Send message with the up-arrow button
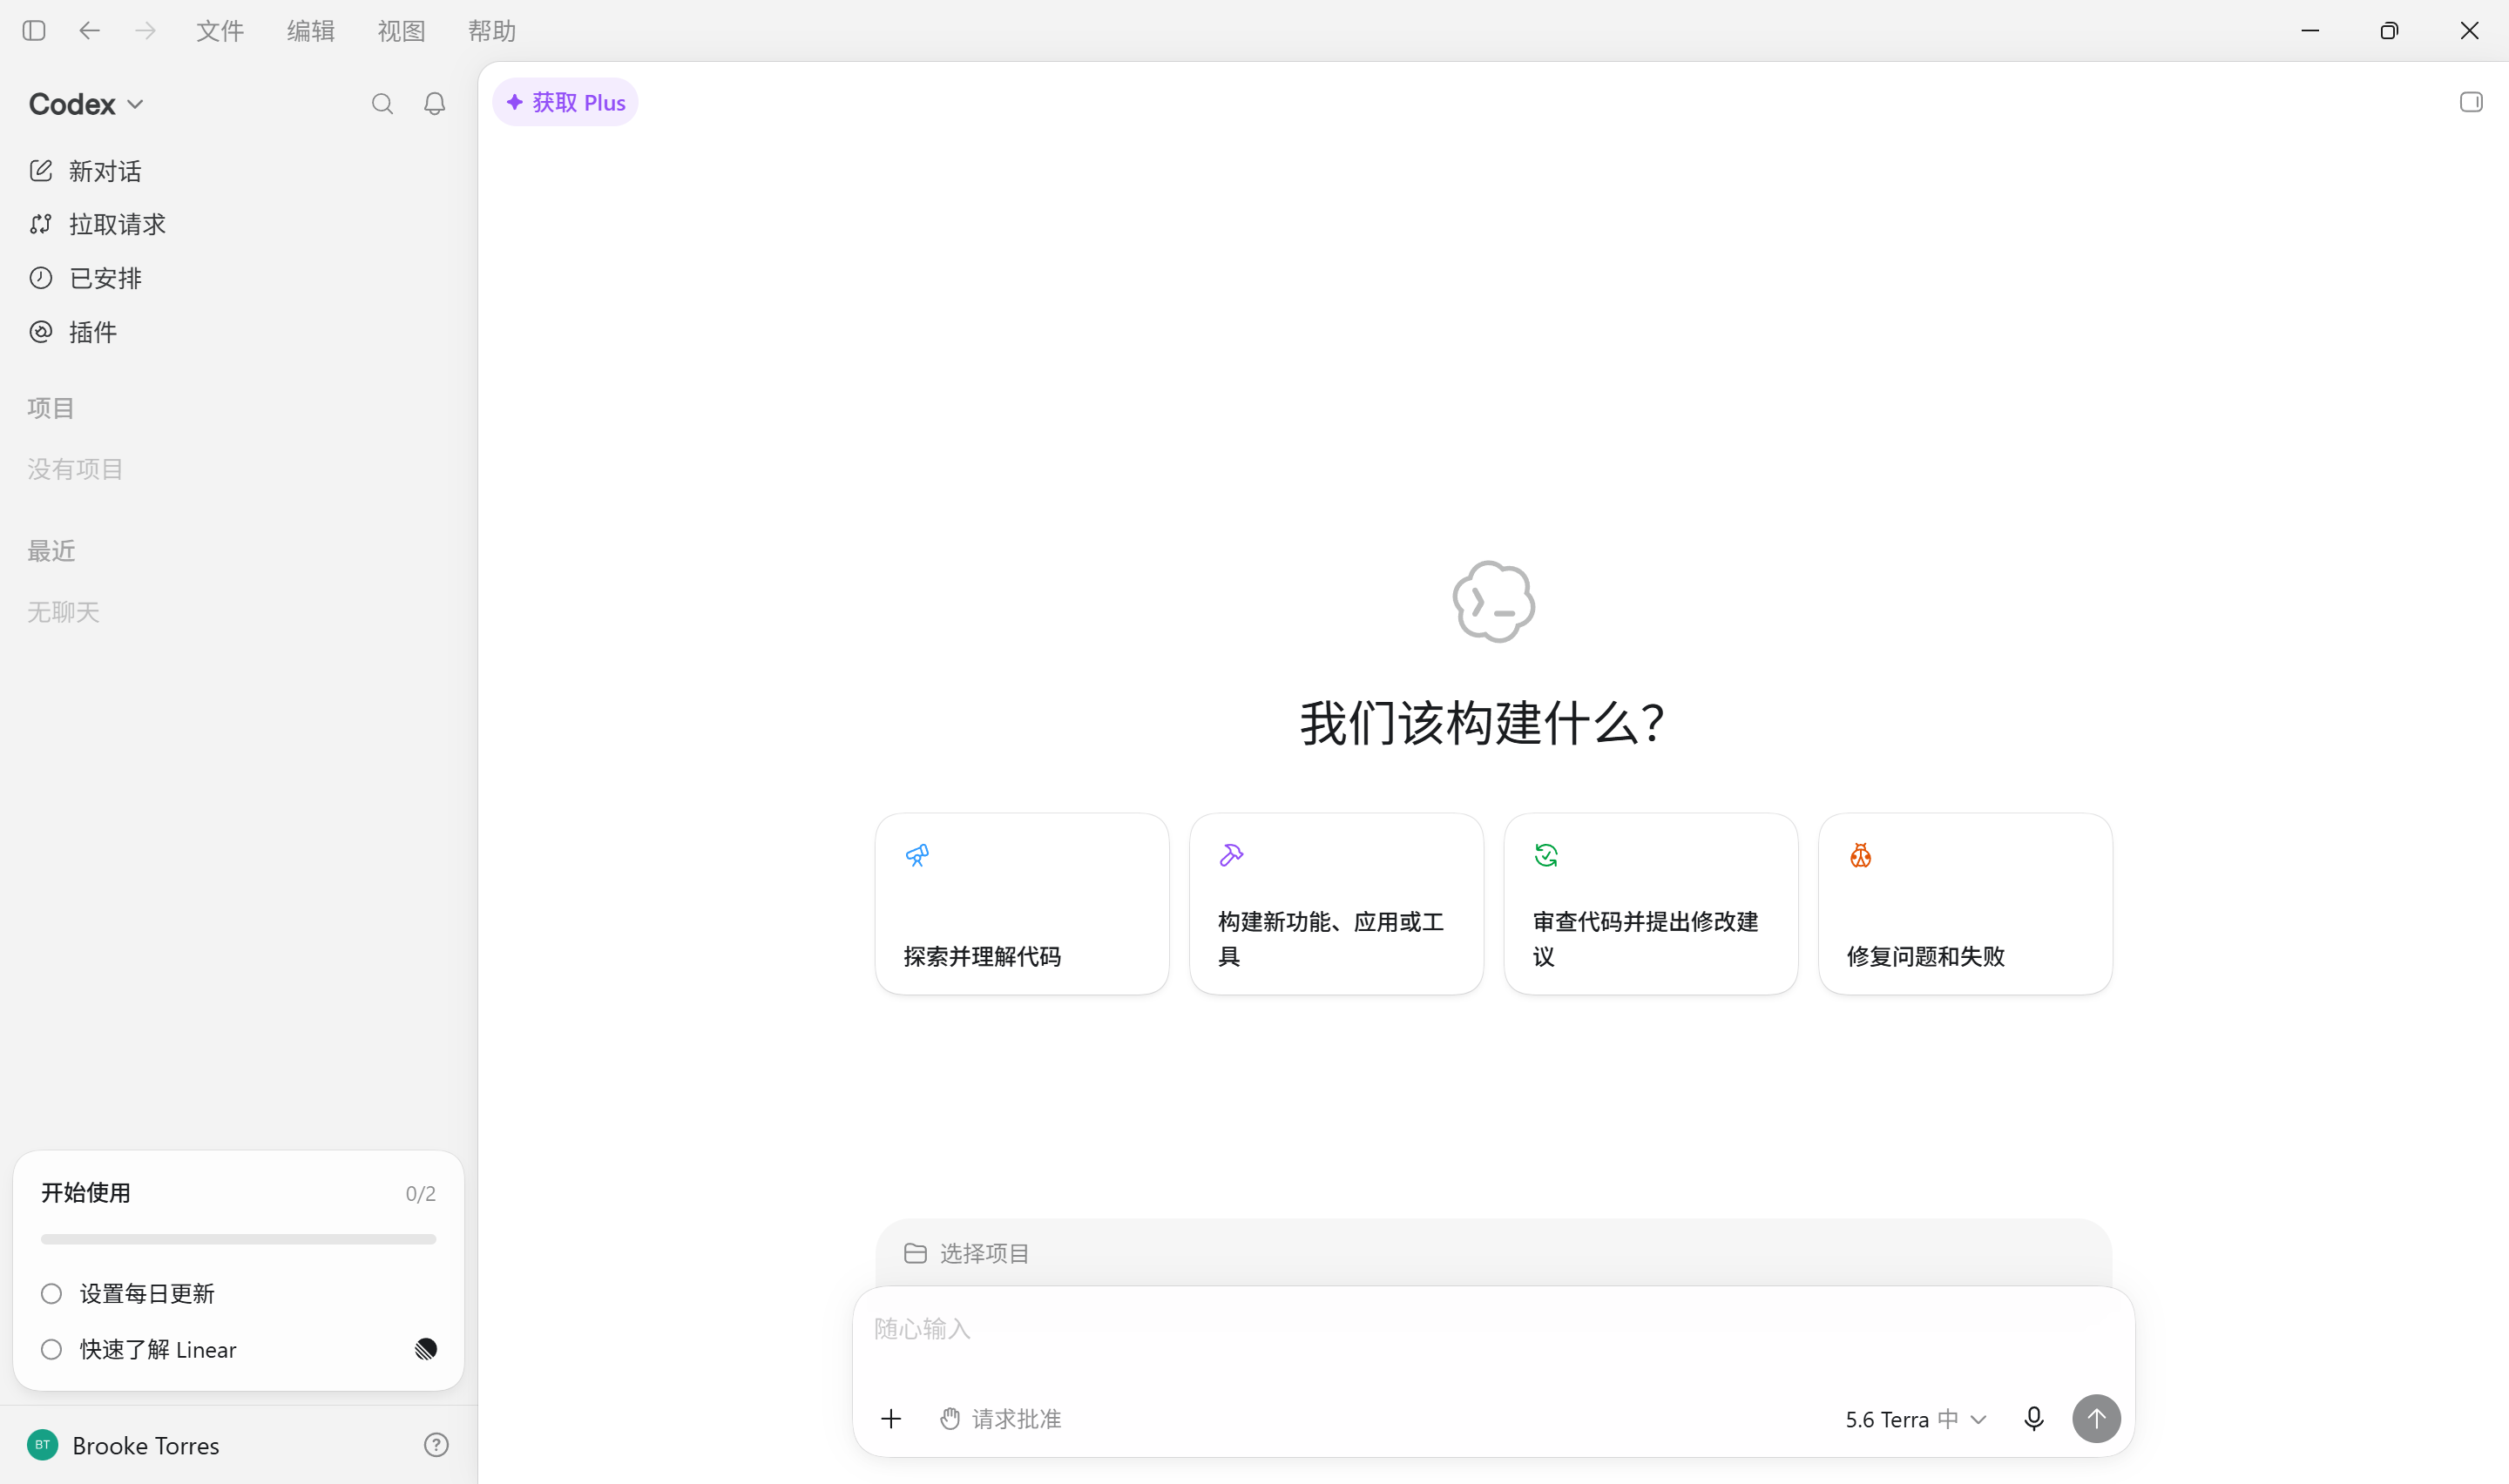This screenshot has height=1484, width=2509. (x=2096, y=1419)
